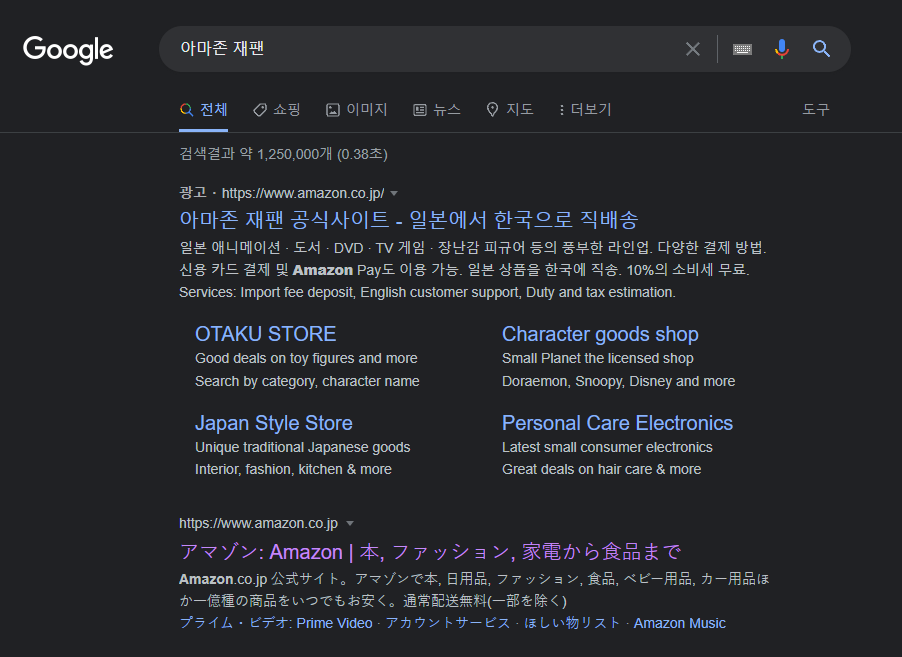Click organic result URL https://www.amazon.co.jp
The width and height of the screenshot is (902, 657).
pyautogui.click(x=258, y=524)
